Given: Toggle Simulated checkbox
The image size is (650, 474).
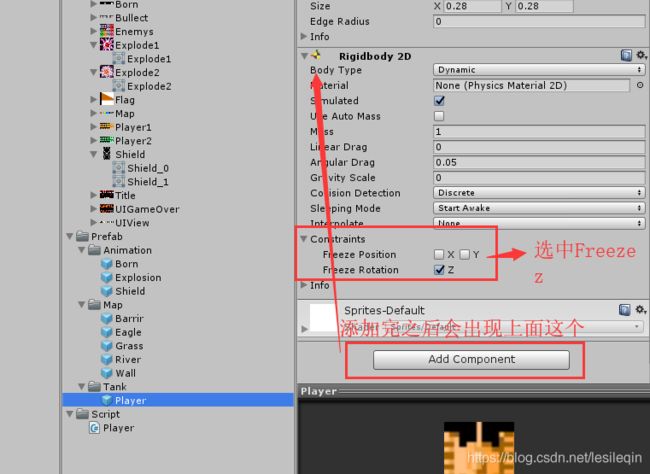Looking at the screenshot, I should click(439, 101).
